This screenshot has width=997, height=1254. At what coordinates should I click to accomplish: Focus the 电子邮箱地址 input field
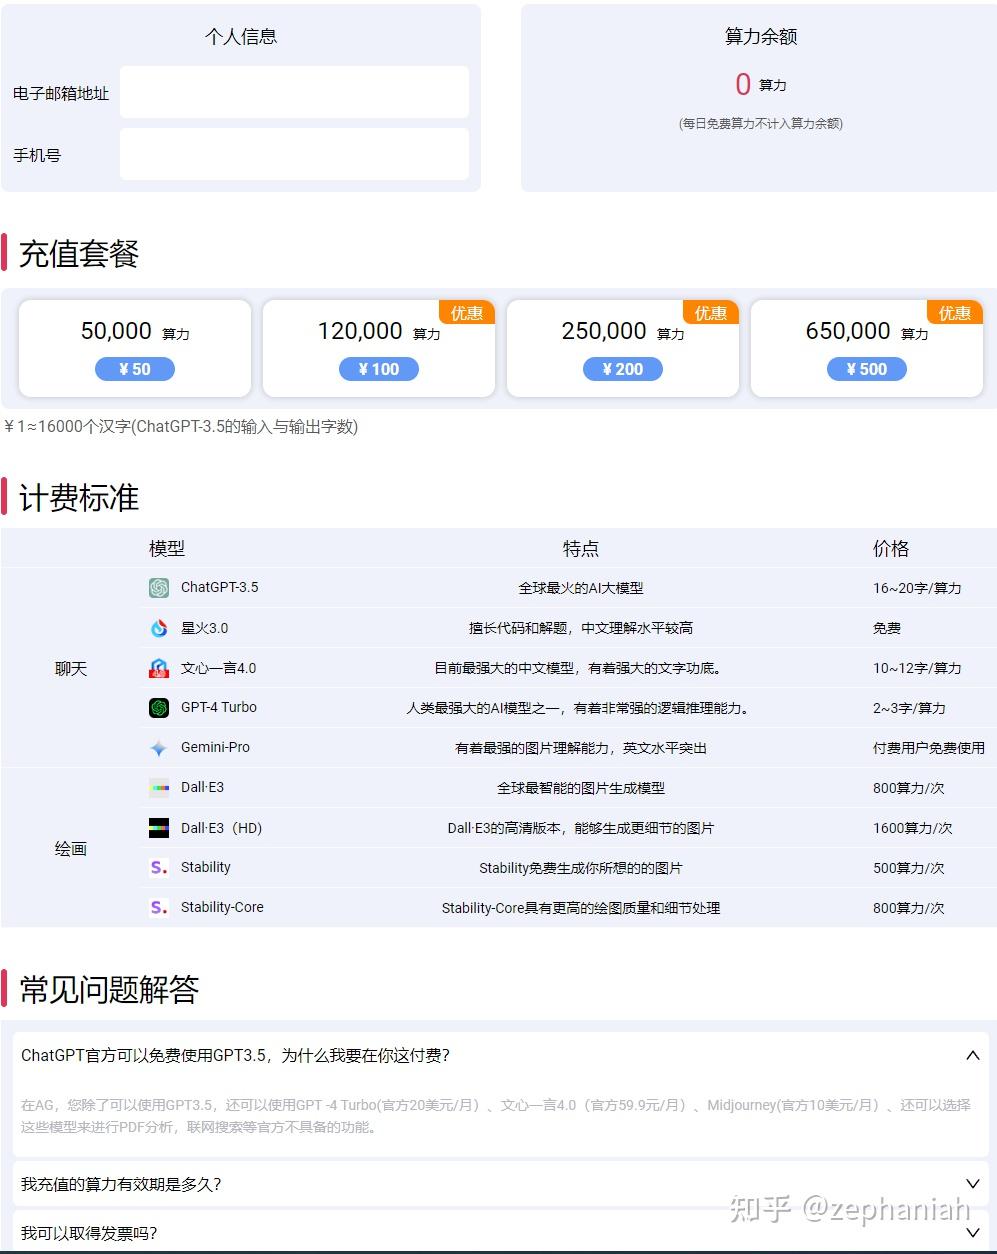pyautogui.click(x=294, y=92)
